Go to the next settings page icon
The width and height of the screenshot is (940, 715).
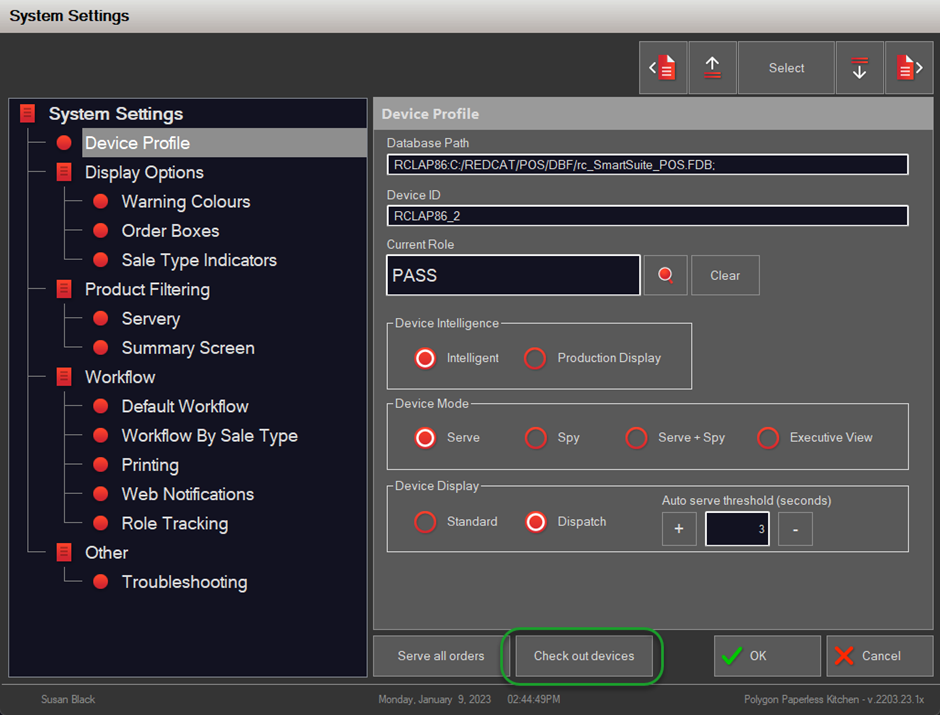pos(909,68)
